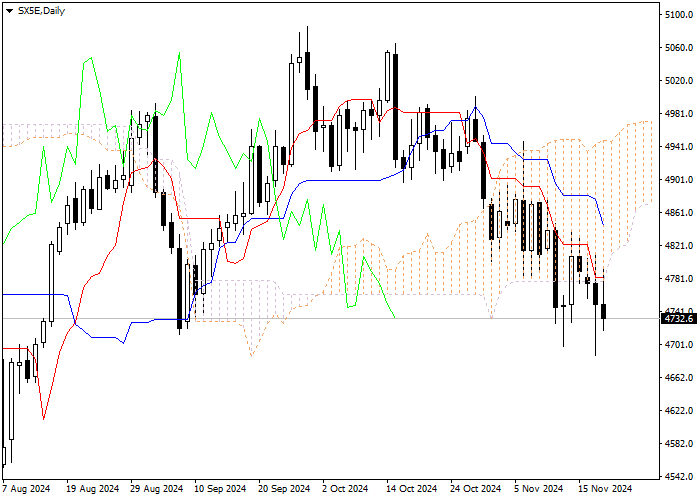Pick the 4662.0 price scale label
This screenshot has height=500, width=700.
point(679,378)
